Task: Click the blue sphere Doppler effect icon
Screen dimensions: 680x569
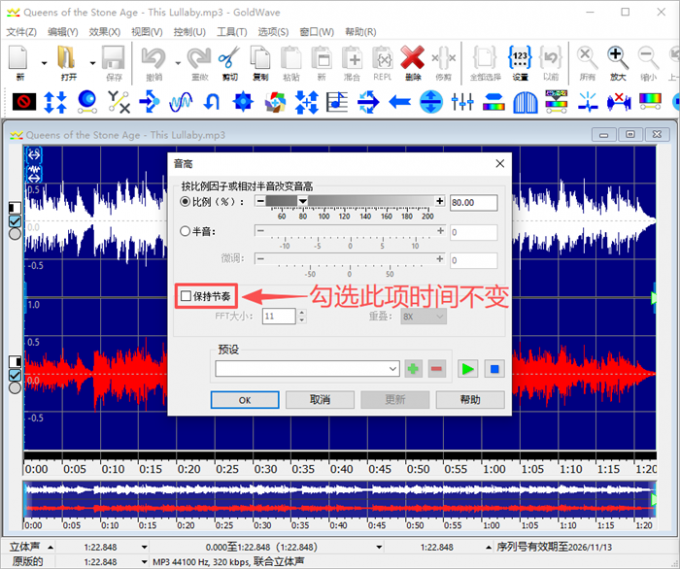Action: click(x=87, y=102)
